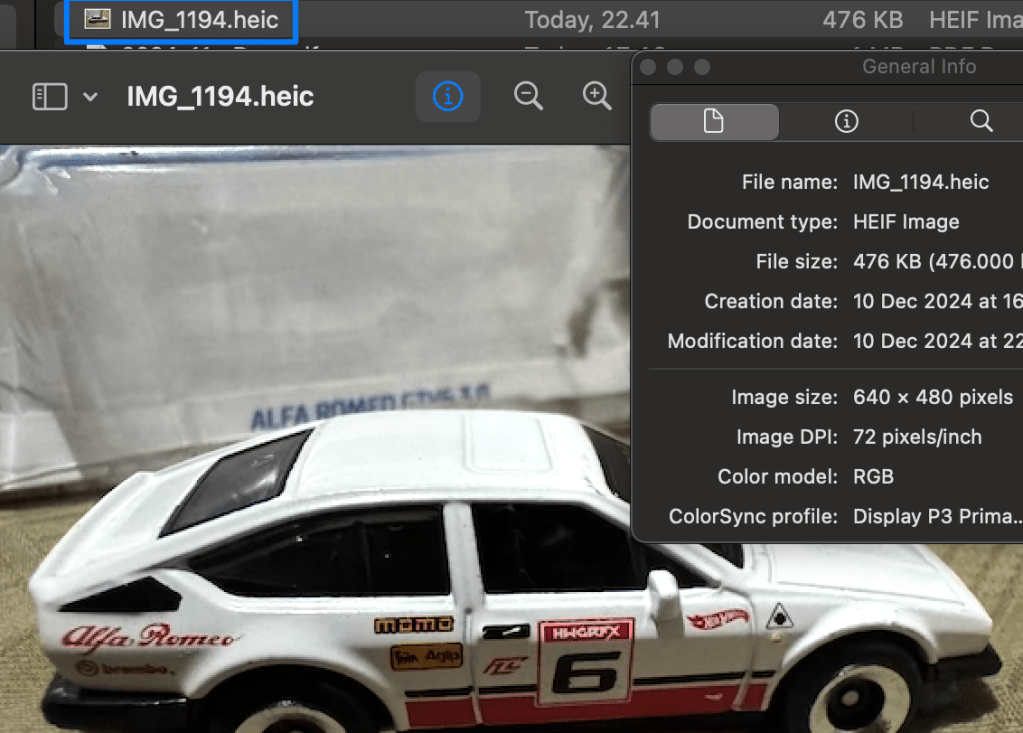Open the Keywords magnifier tab in the inspector
1023x733 pixels.
[x=981, y=122]
